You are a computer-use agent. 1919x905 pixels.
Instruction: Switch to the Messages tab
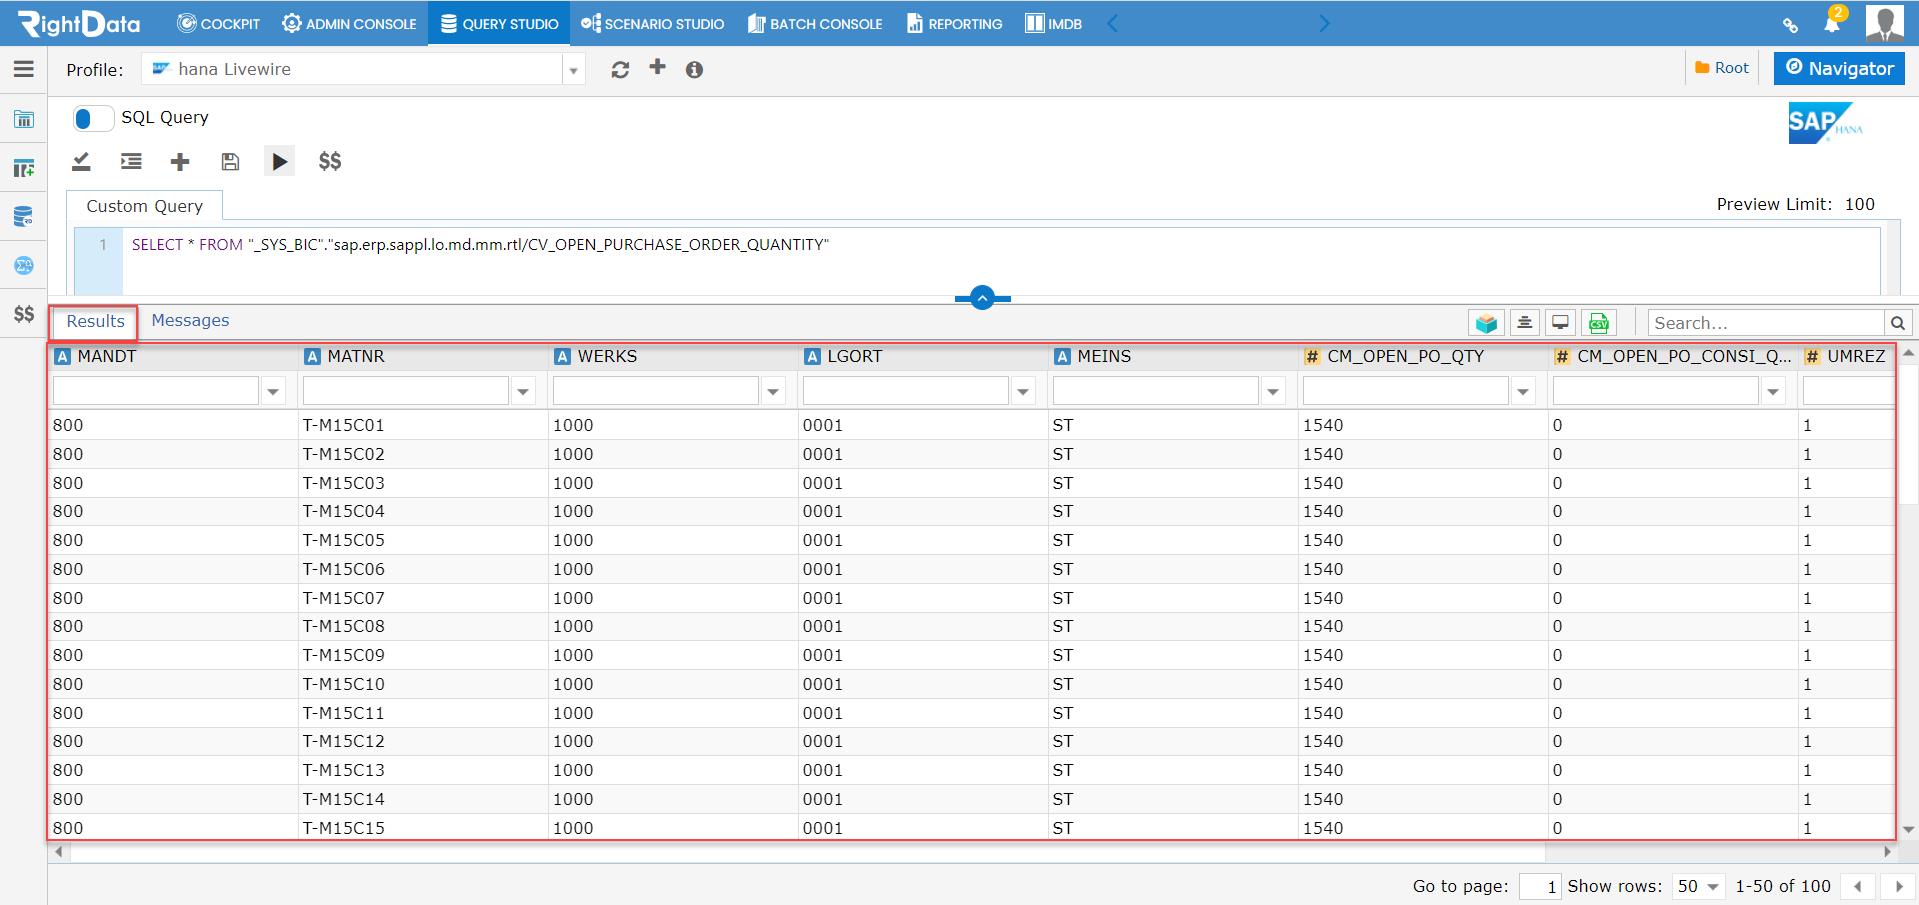click(190, 320)
